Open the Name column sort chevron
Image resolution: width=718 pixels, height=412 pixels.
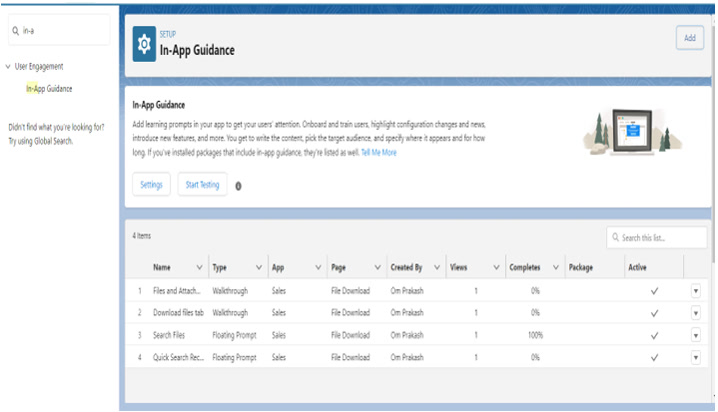click(199, 268)
